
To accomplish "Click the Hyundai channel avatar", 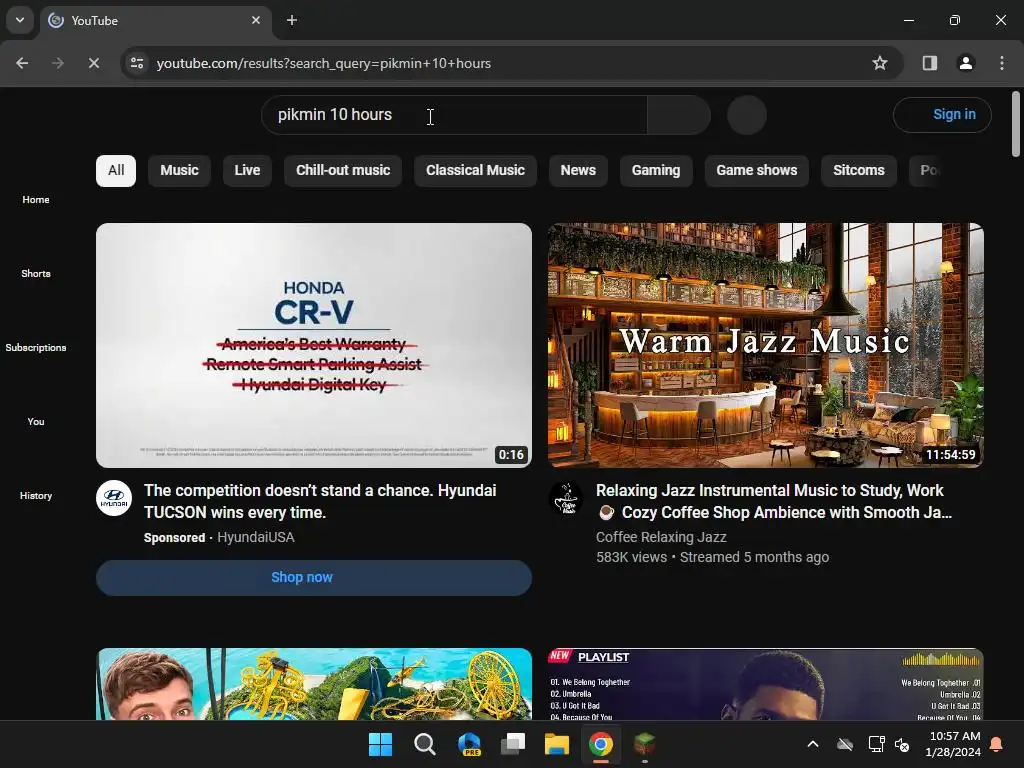I will (114, 498).
